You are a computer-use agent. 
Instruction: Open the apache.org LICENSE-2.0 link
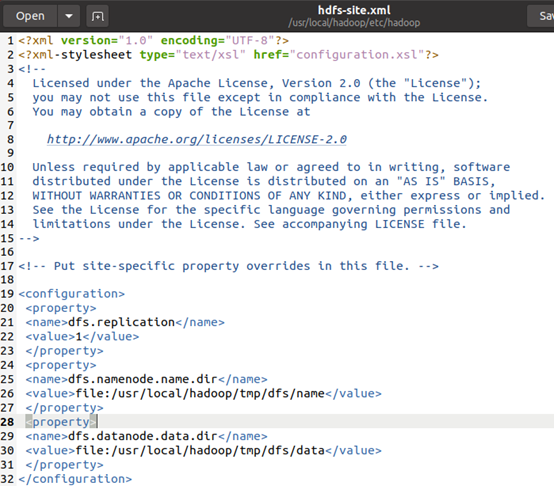click(x=197, y=140)
